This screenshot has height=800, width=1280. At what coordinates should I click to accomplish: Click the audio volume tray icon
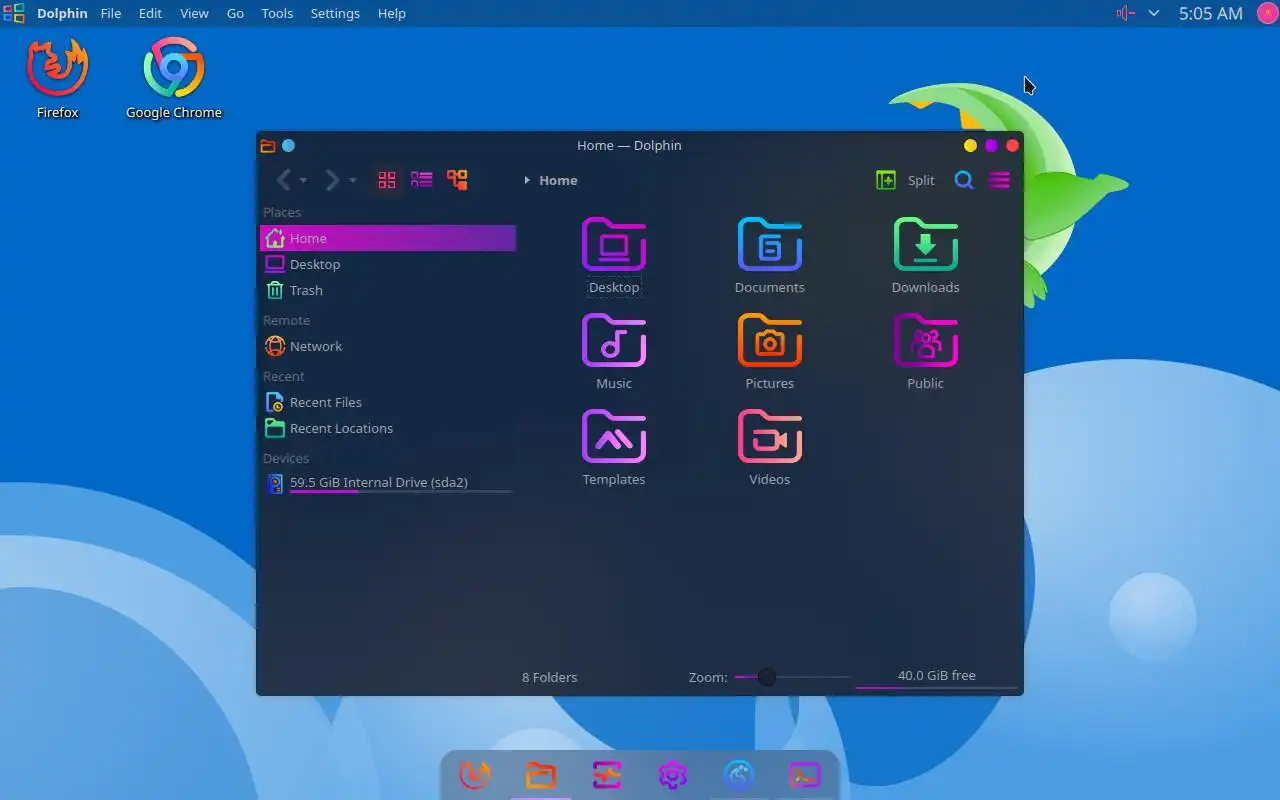click(1125, 13)
